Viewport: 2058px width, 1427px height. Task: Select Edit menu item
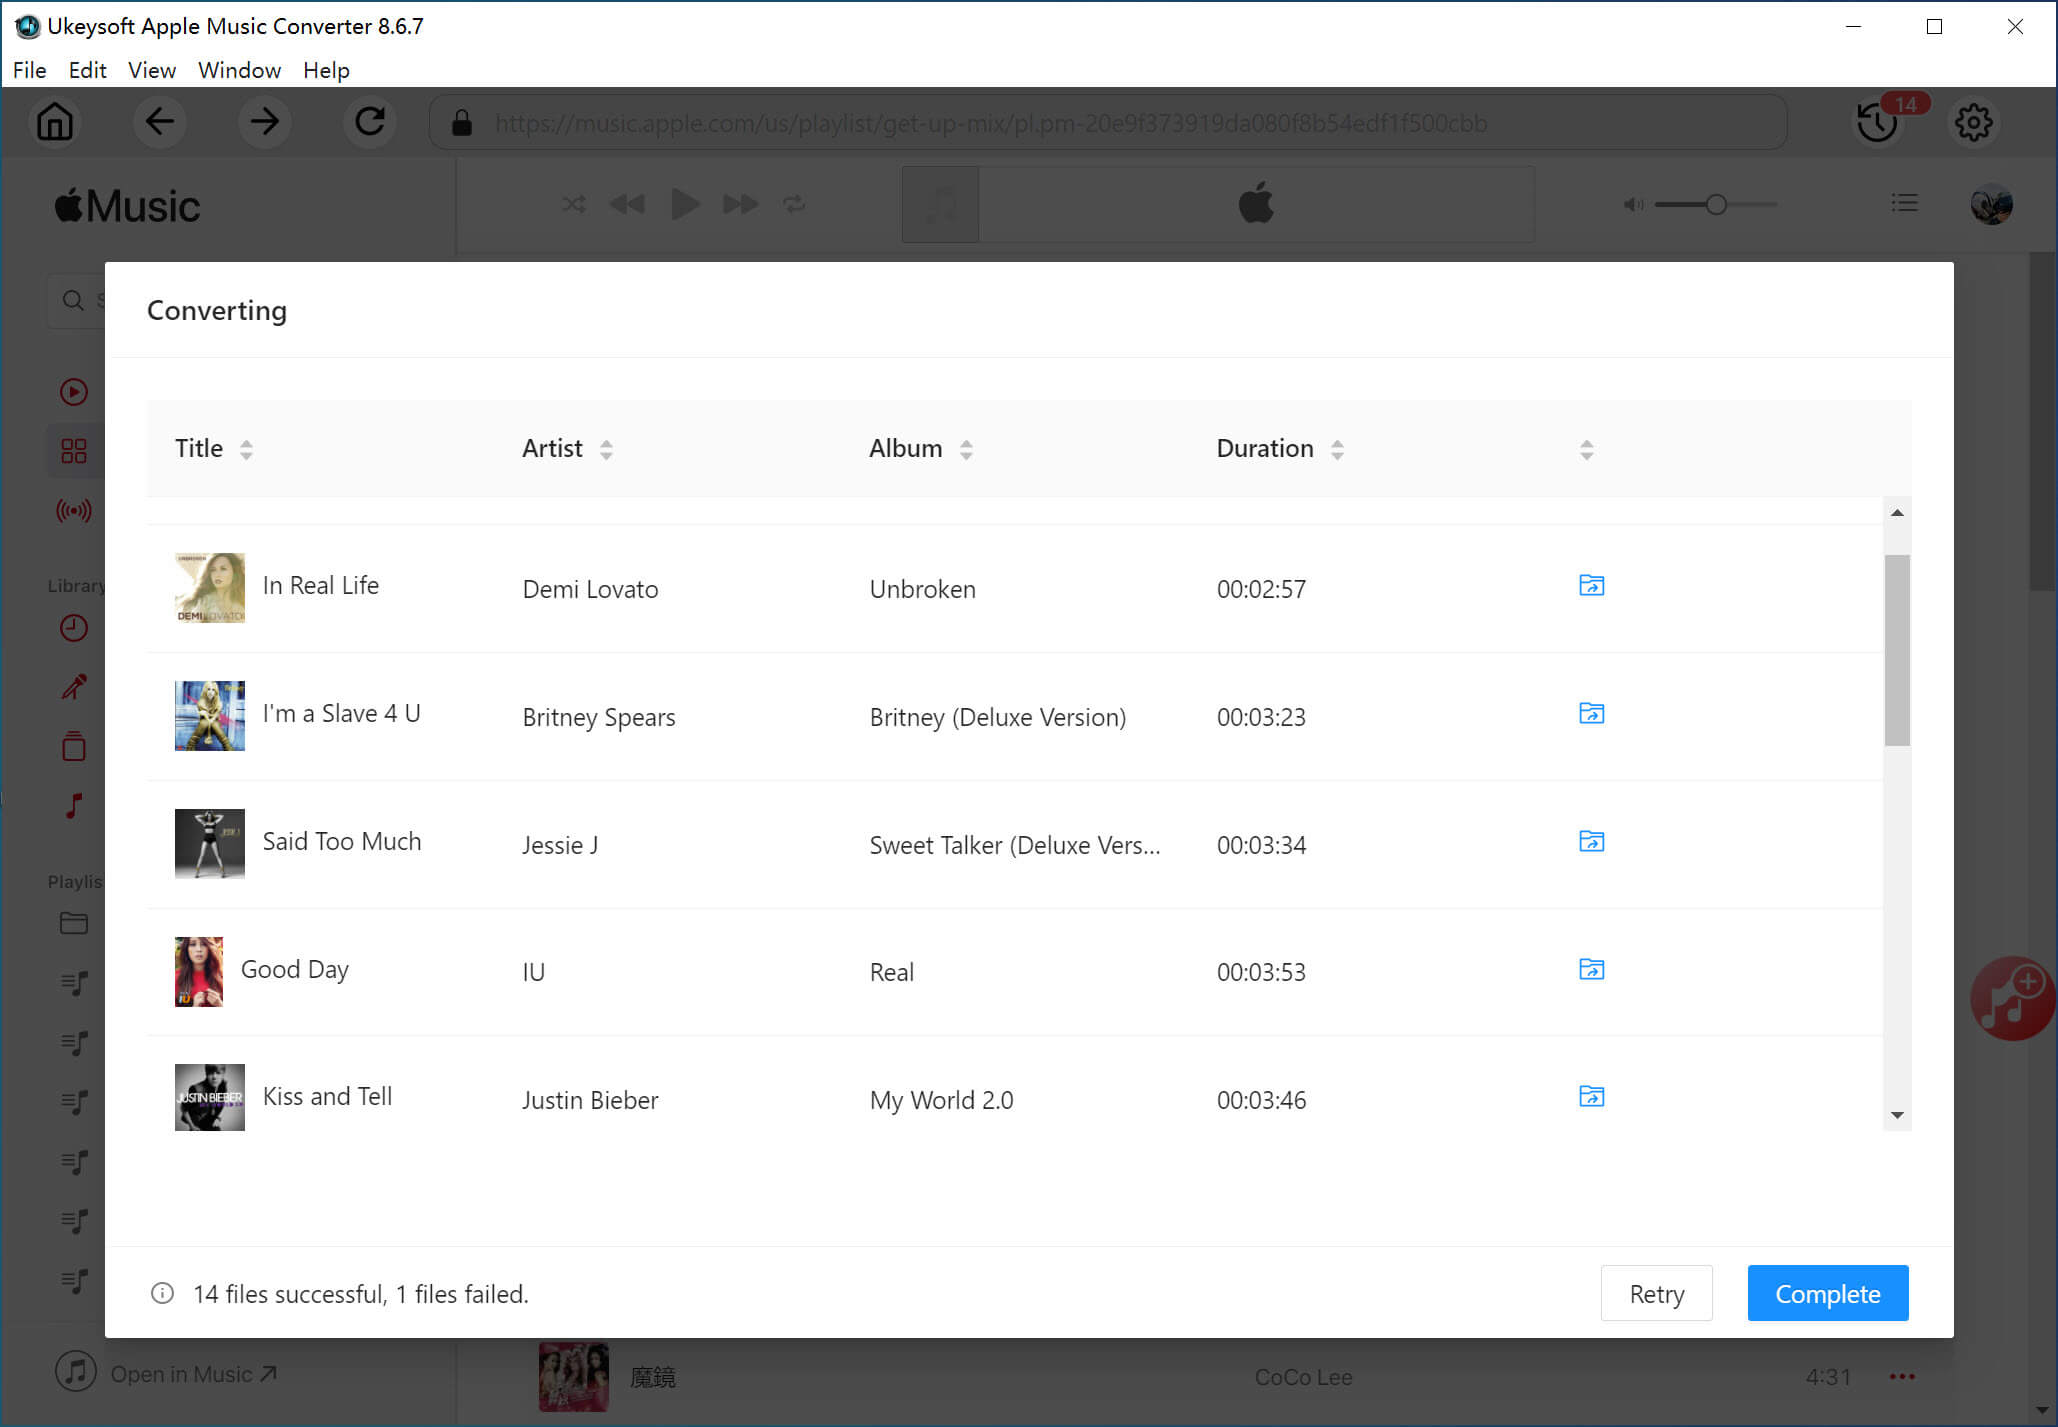click(x=88, y=70)
